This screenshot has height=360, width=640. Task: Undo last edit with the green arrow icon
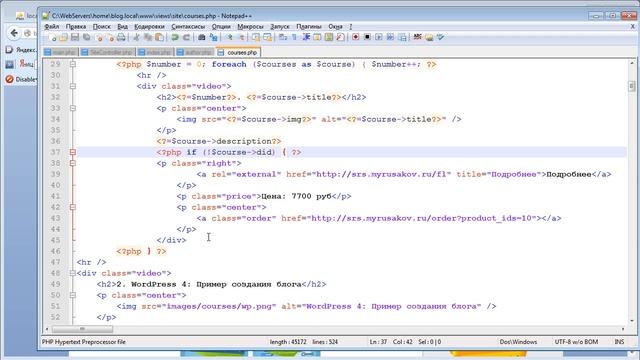(x=175, y=38)
